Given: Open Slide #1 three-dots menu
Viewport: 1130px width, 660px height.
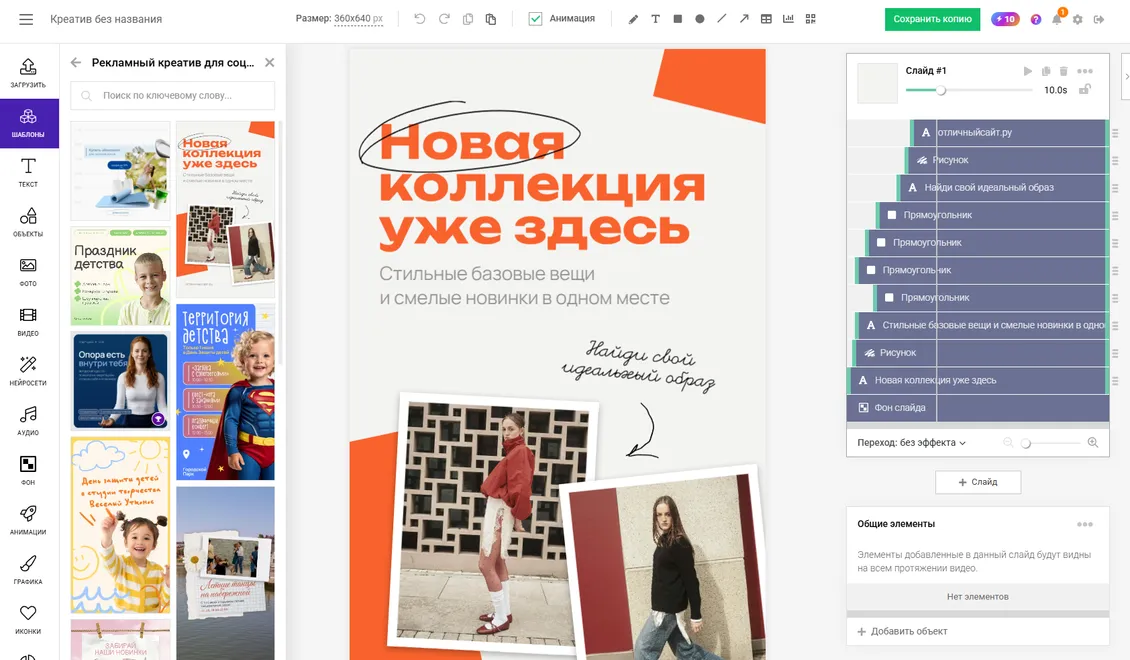Looking at the screenshot, I should pyautogui.click(x=1085, y=71).
